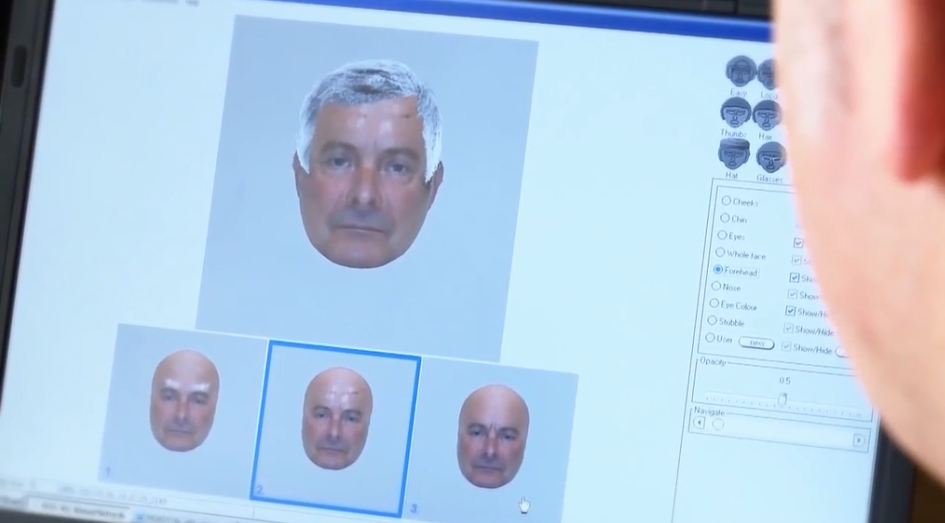
Task: Click the Opacity slider handle
Action: click(x=782, y=399)
